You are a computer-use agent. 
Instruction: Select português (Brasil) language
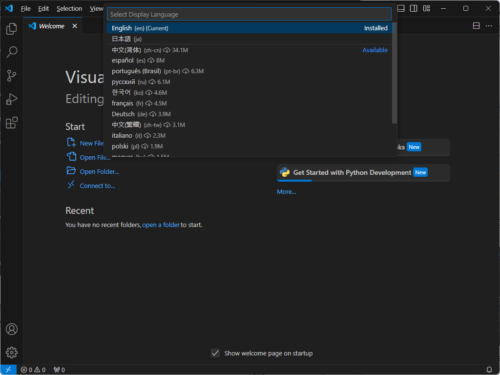249,71
